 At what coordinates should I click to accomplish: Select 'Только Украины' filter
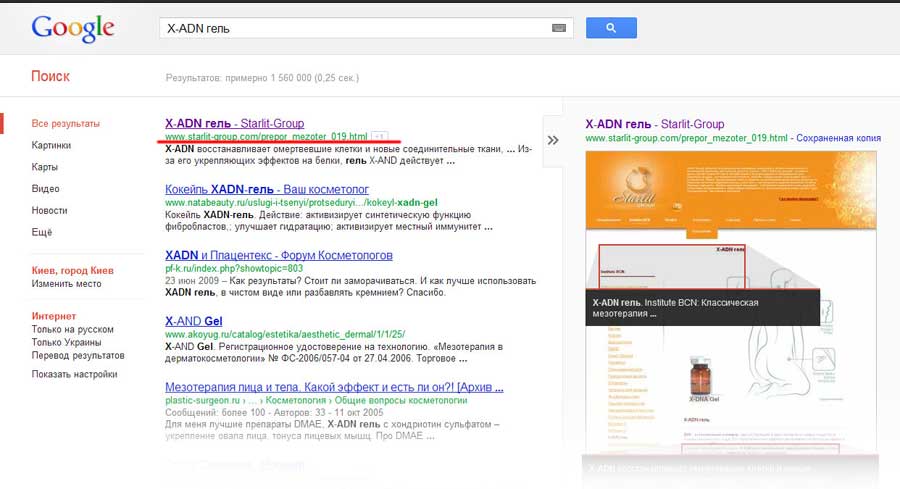pyautogui.click(x=66, y=342)
